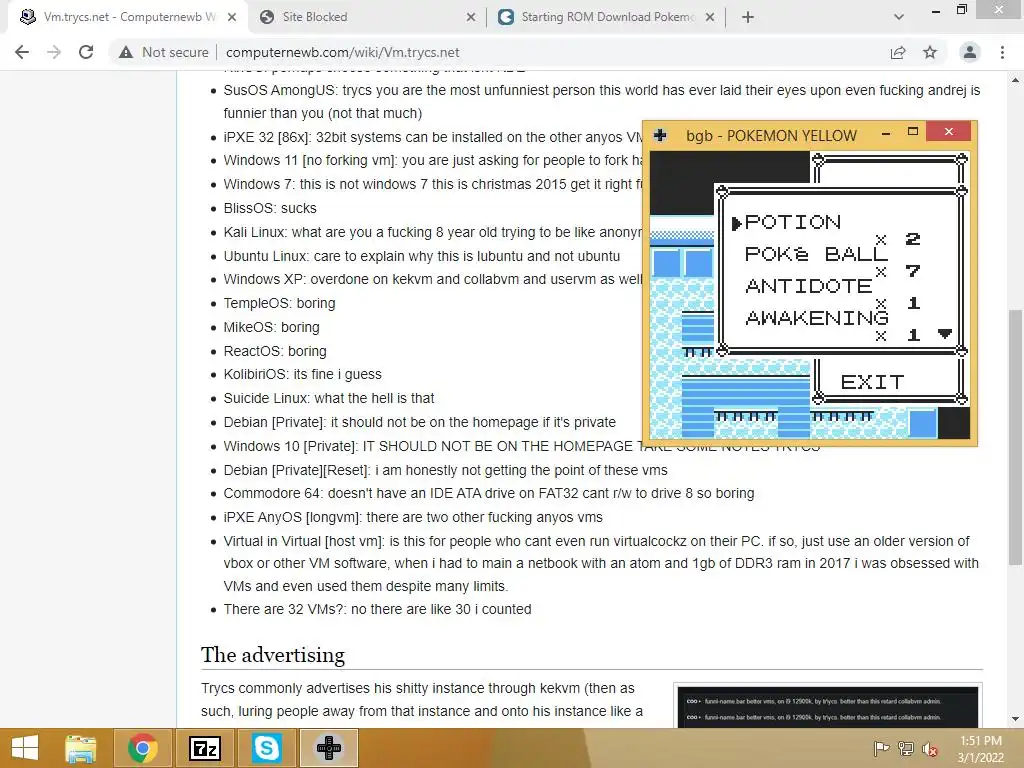Click the bgb title bar text
Screen dimensions: 1024x768
pyautogui.click(x=771, y=136)
